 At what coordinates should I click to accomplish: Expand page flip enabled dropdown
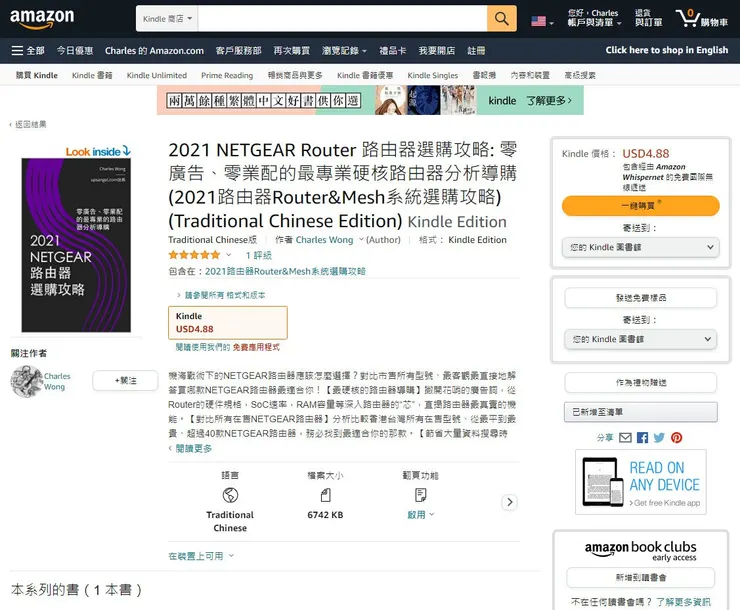[x=420, y=515]
